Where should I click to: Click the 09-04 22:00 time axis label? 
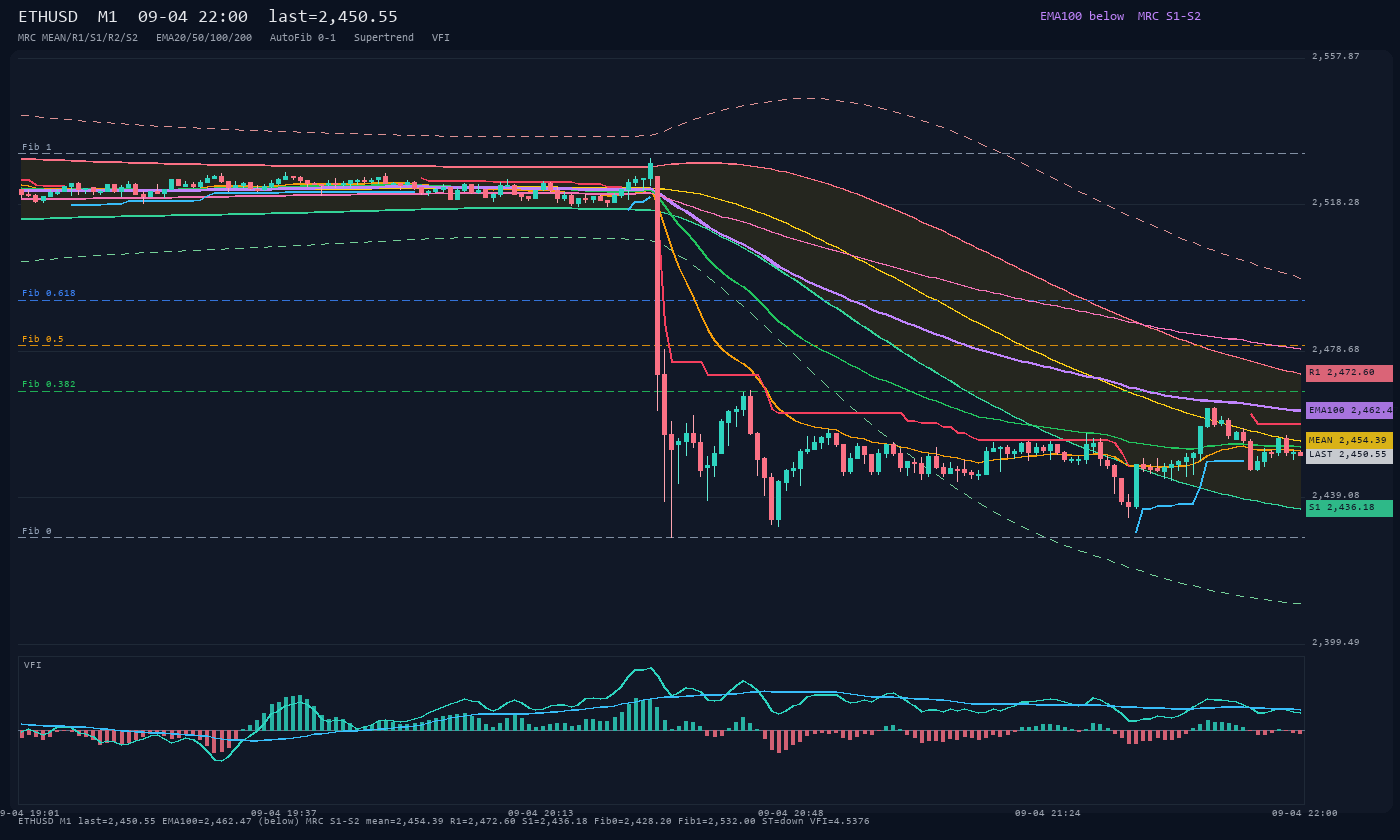click(1305, 814)
